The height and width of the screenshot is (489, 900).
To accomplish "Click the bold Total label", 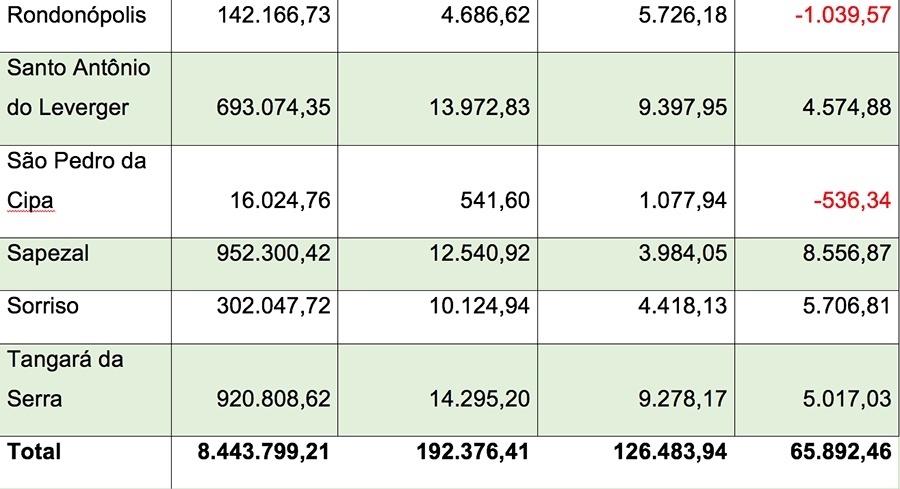I will tap(34, 452).
